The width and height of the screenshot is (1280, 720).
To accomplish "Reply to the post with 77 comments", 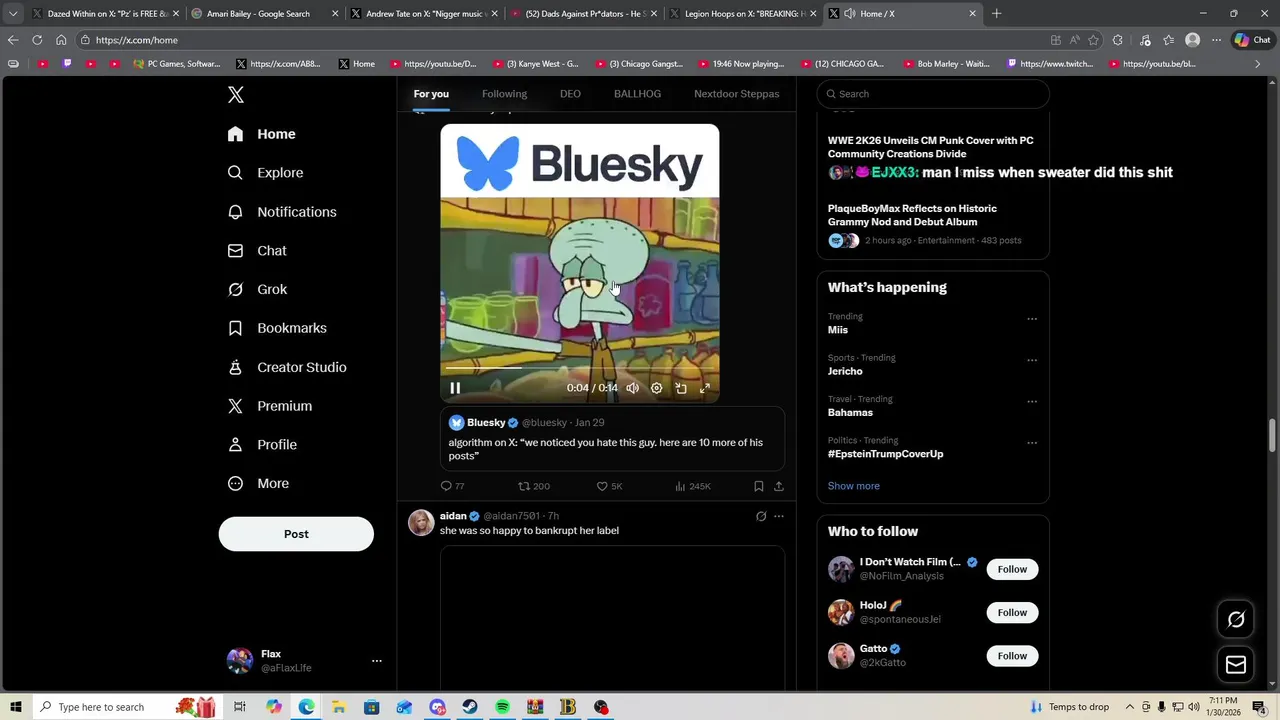I will click(x=453, y=486).
